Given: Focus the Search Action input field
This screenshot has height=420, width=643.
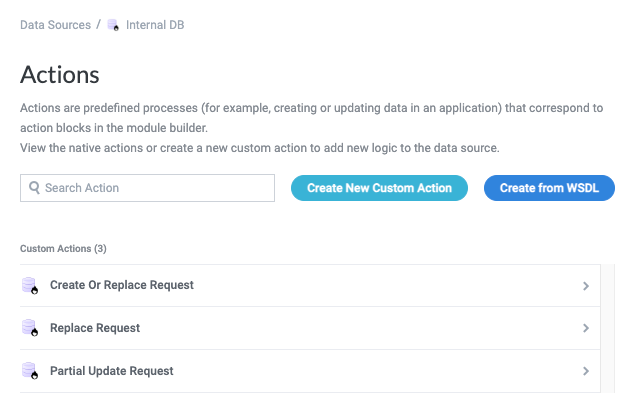Looking at the screenshot, I should point(155,188).
